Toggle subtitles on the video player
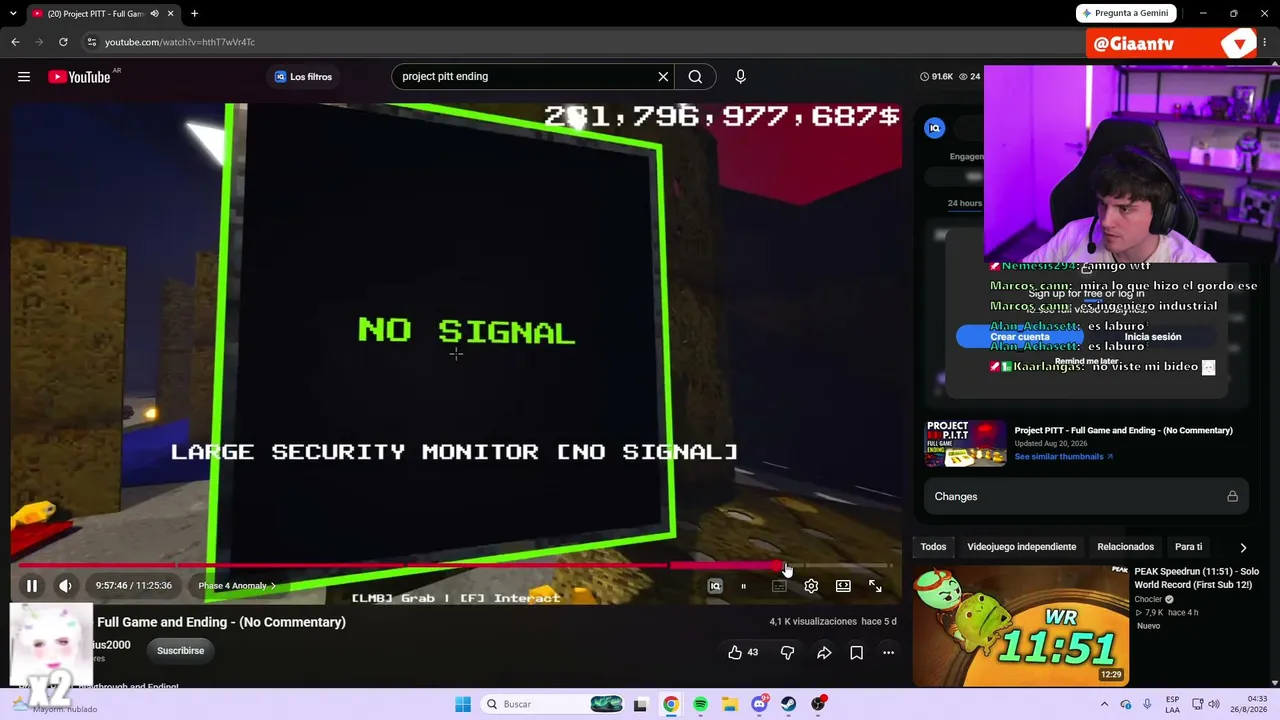1280x720 pixels. (779, 586)
